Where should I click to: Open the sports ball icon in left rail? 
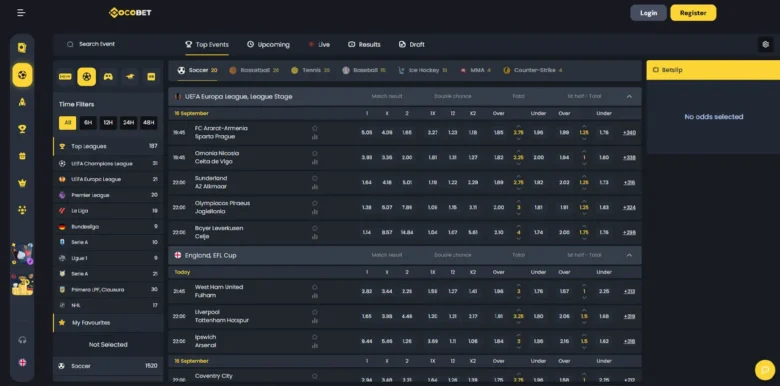(x=22, y=75)
